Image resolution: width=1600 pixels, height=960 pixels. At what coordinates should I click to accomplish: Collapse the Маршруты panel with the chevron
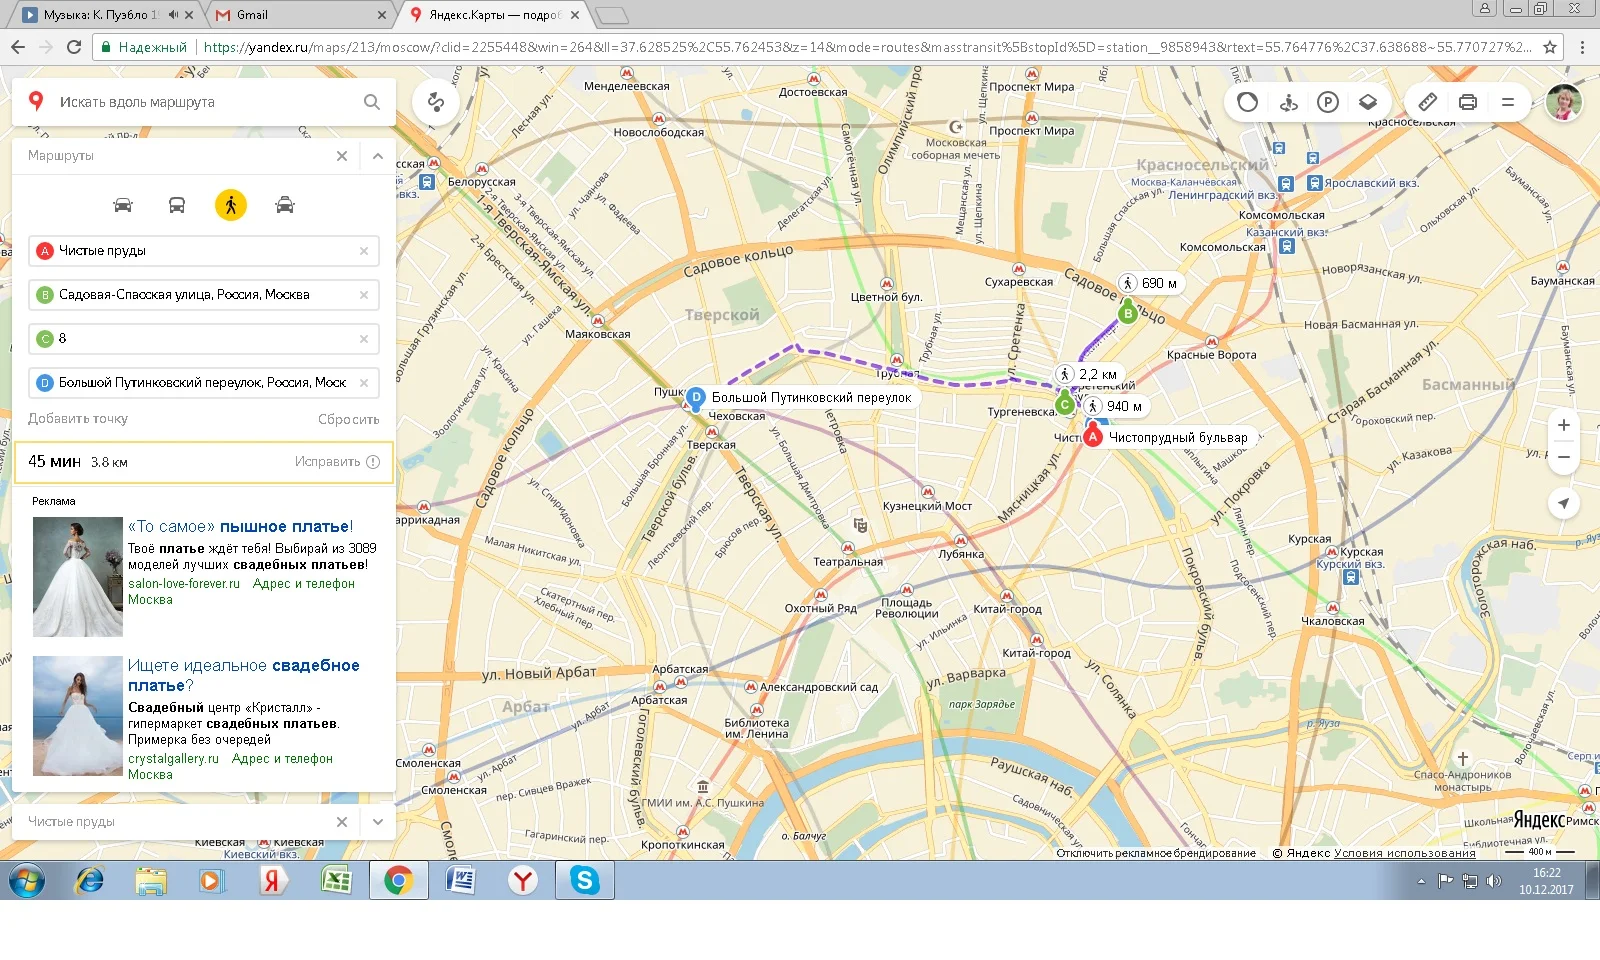(x=377, y=156)
